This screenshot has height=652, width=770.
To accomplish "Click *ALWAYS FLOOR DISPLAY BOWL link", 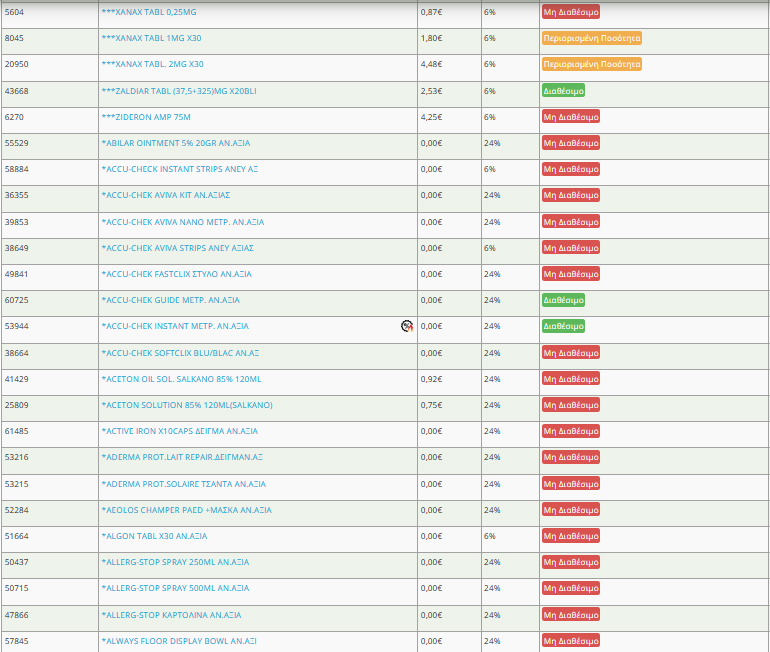I will click(179, 640).
